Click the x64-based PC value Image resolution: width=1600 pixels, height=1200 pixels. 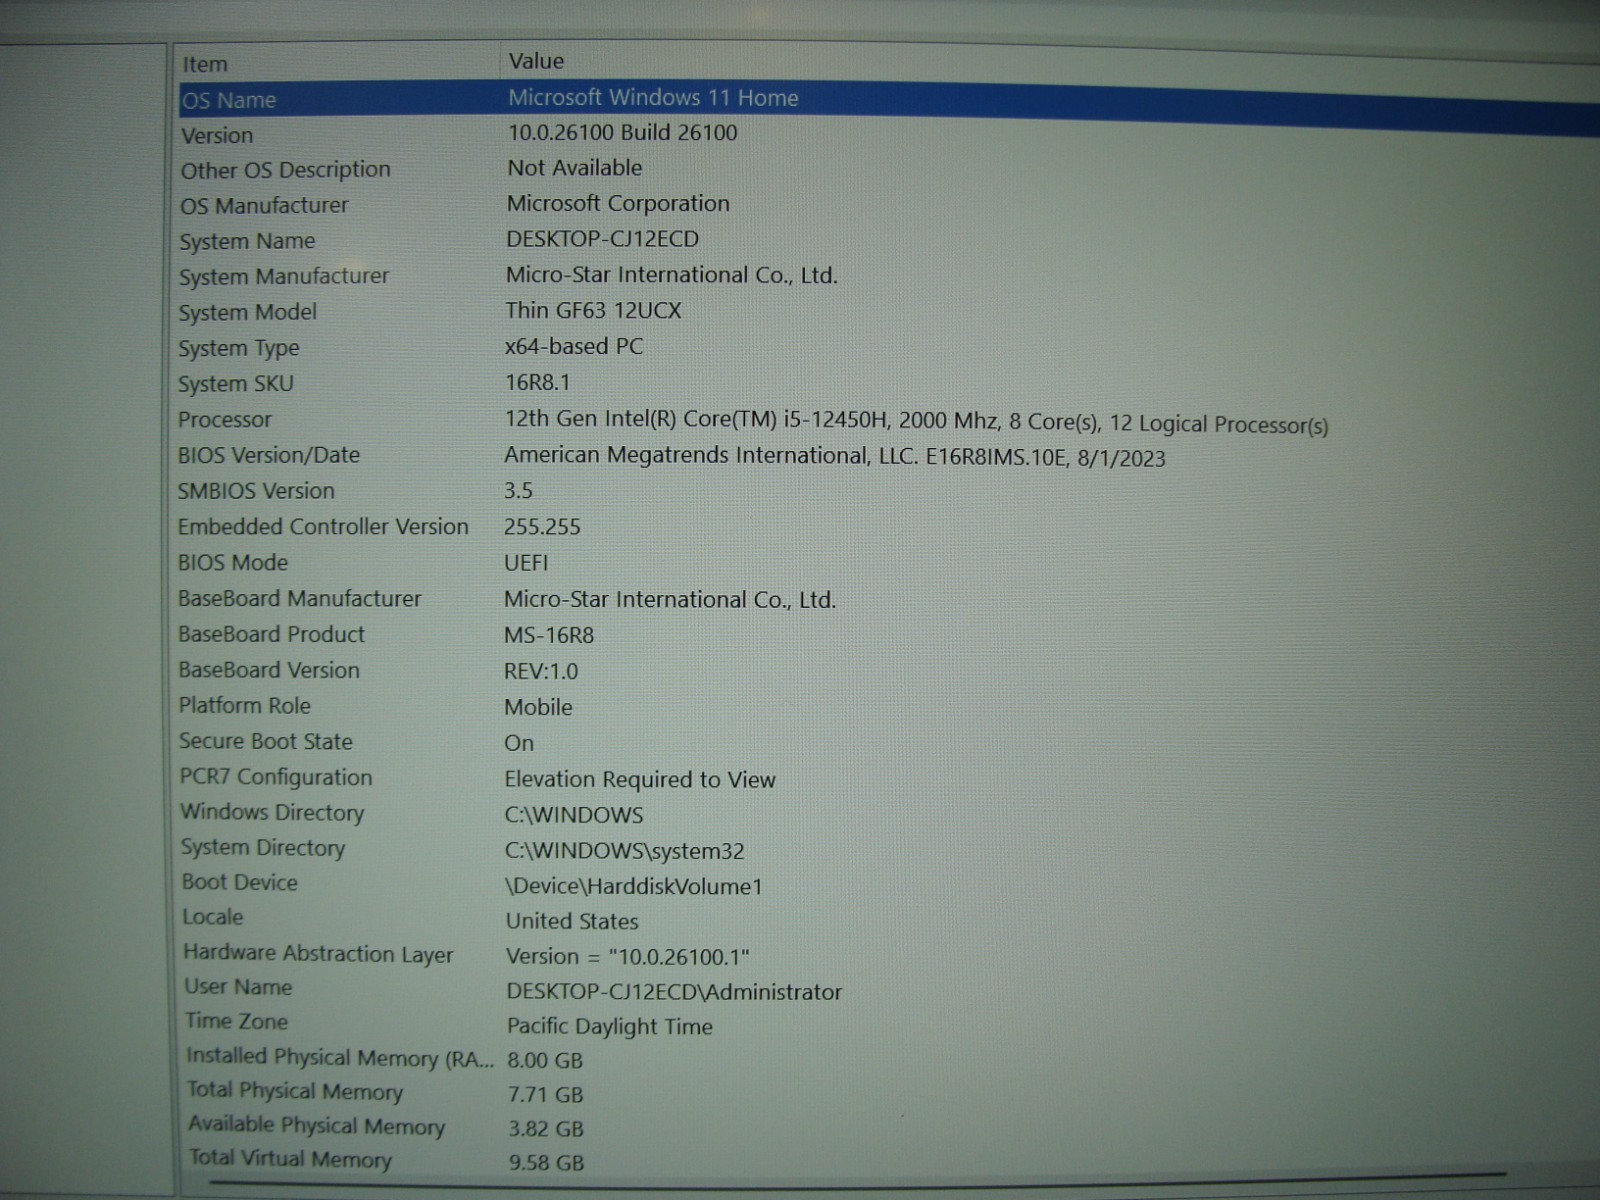coord(574,347)
